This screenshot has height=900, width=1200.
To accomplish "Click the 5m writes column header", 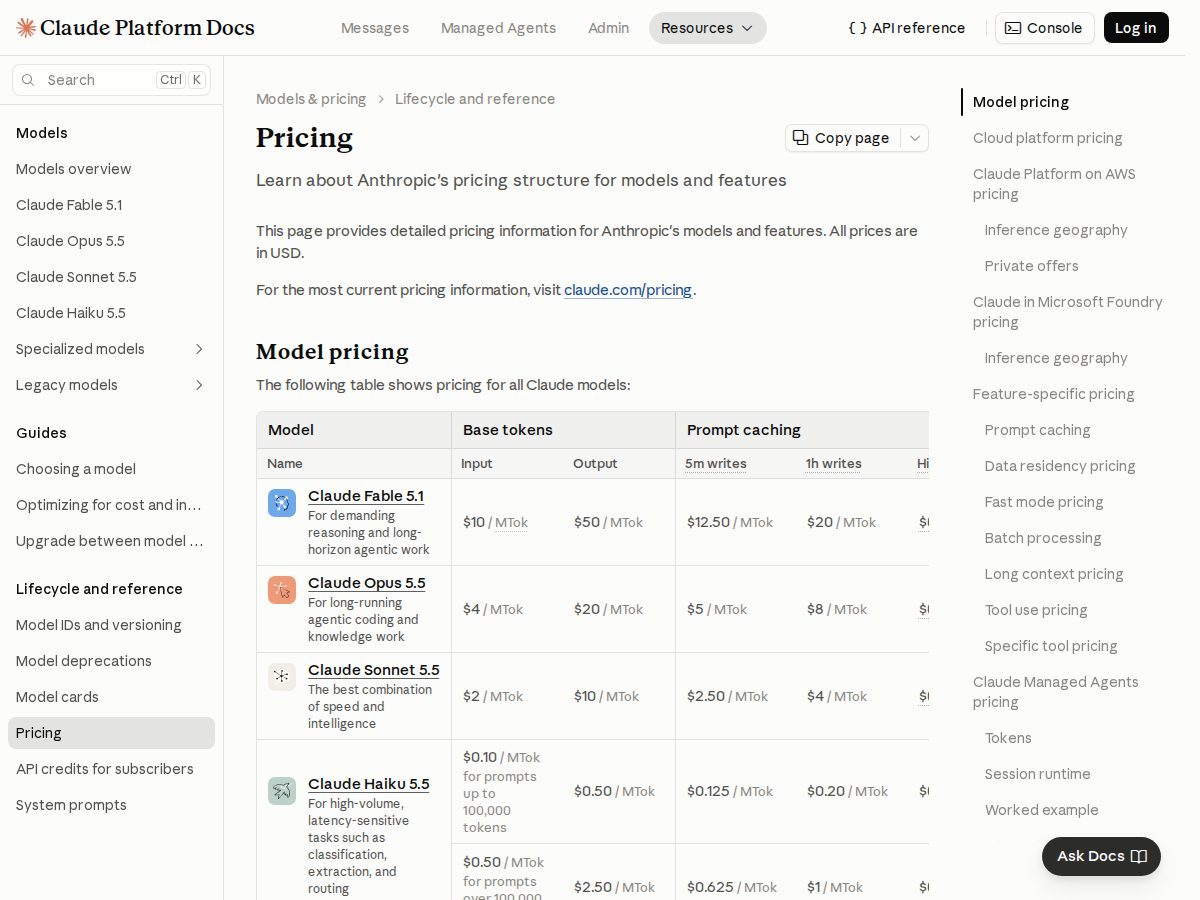I will 716,464.
